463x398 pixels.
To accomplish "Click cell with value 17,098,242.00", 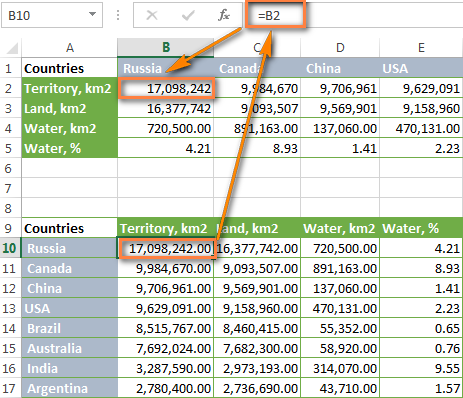I will click(166, 248).
